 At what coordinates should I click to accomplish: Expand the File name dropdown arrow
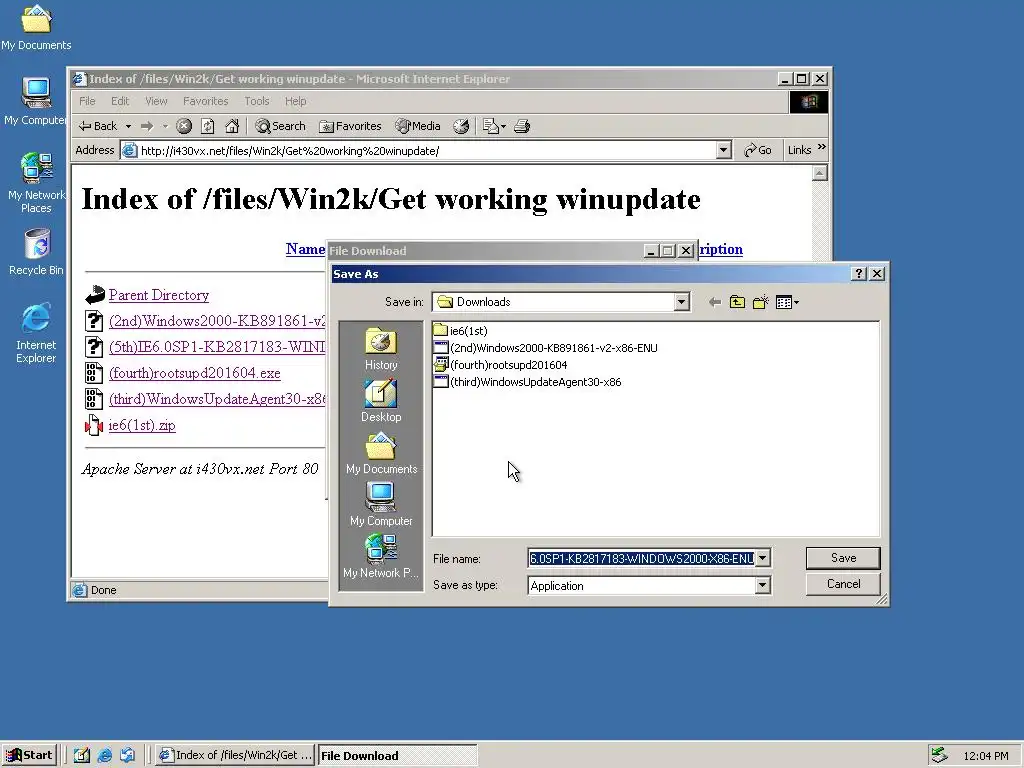(x=763, y=558)
